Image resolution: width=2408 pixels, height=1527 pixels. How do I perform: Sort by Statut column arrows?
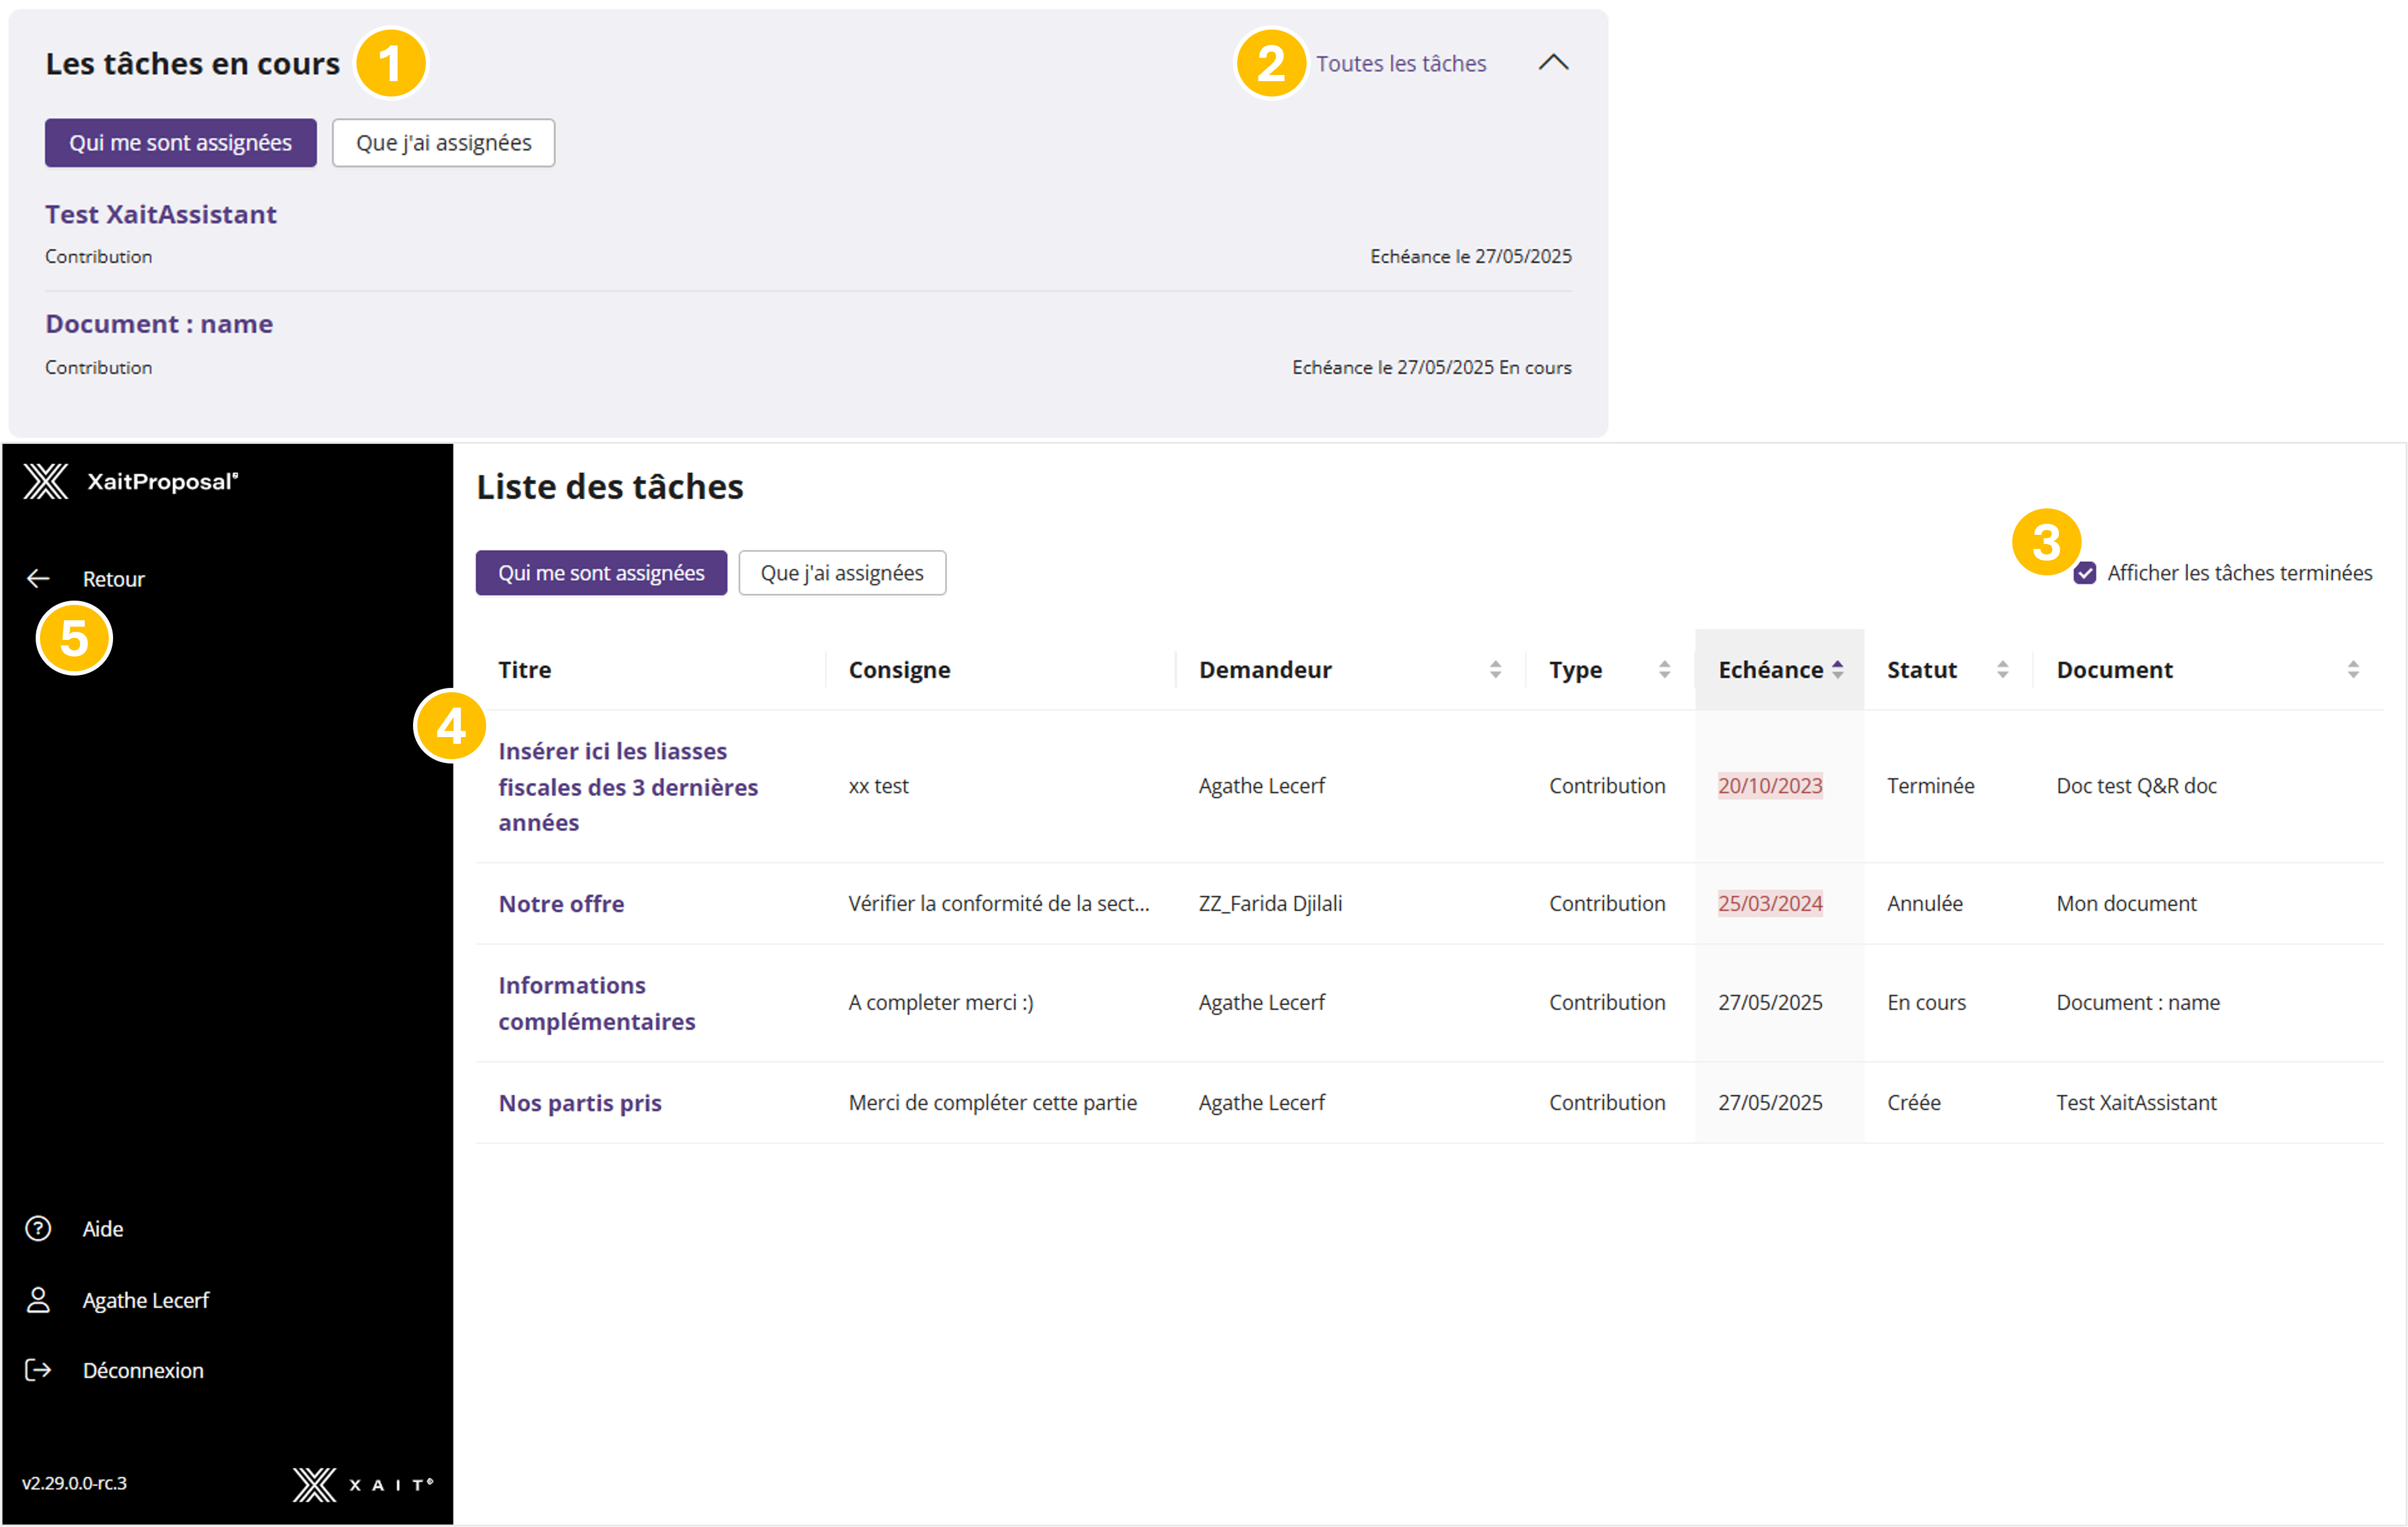pos(2002,670)
